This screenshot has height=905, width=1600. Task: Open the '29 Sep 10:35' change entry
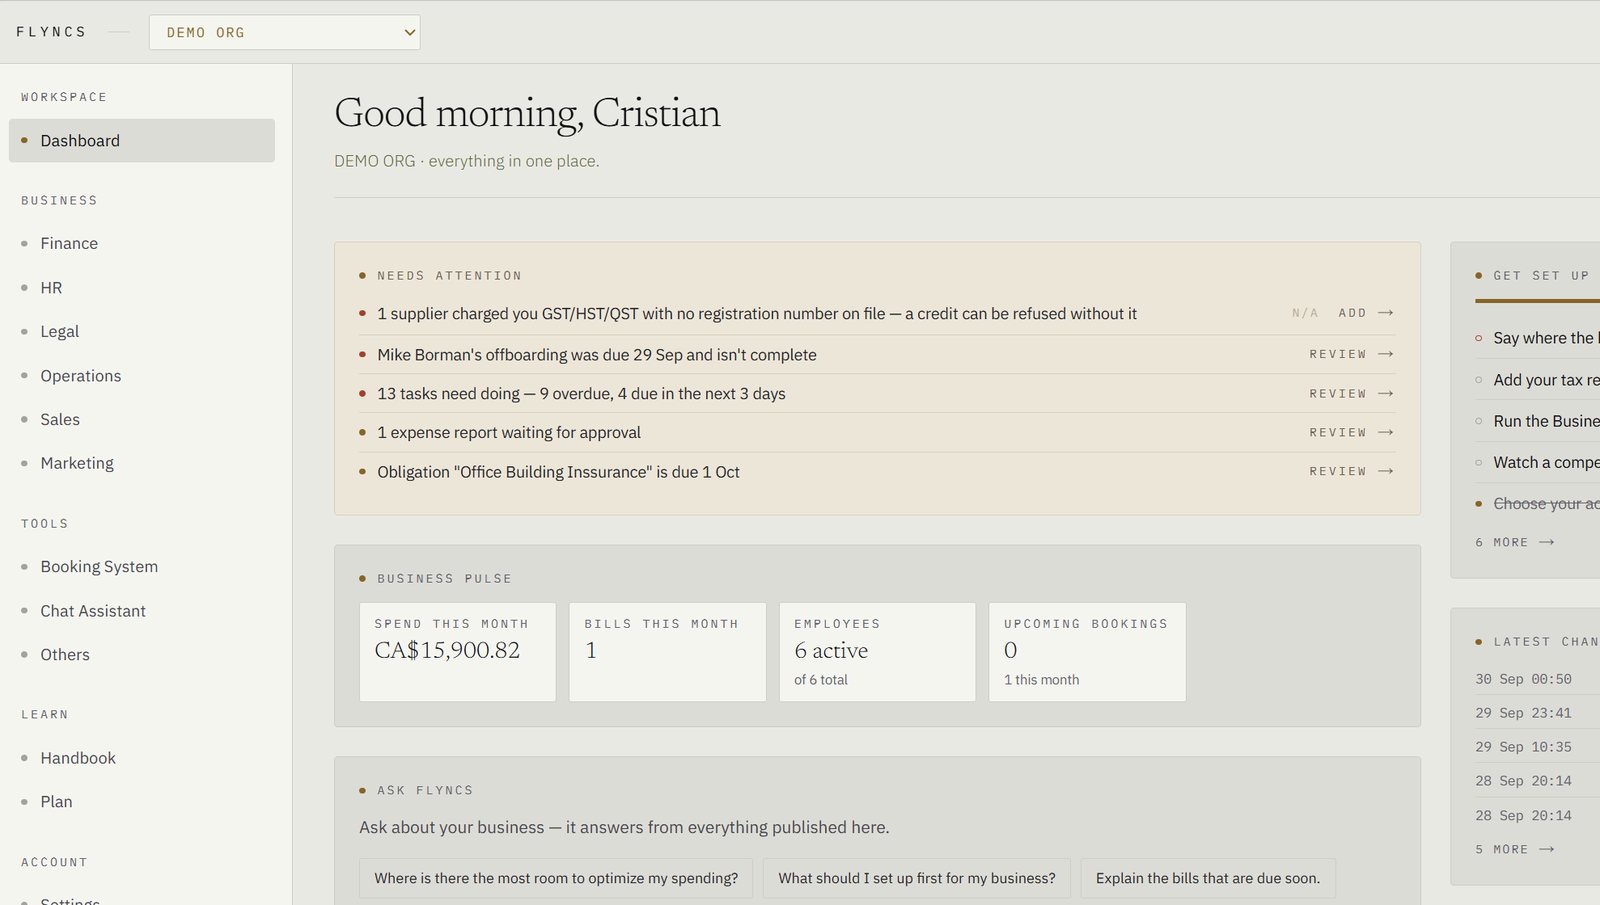pyautogui.click(x=1523, y=747)
